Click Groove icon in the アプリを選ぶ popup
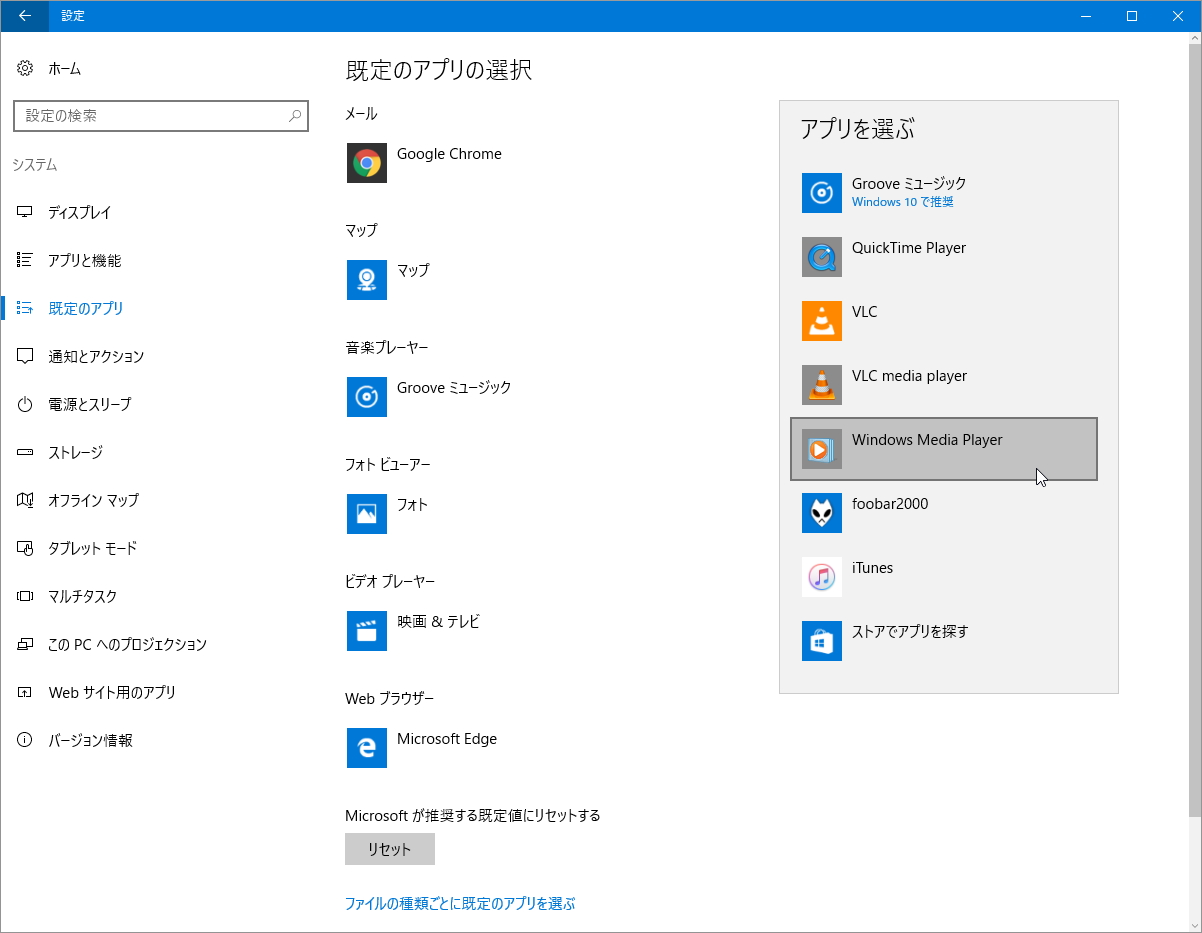 [x=822, y=193]
